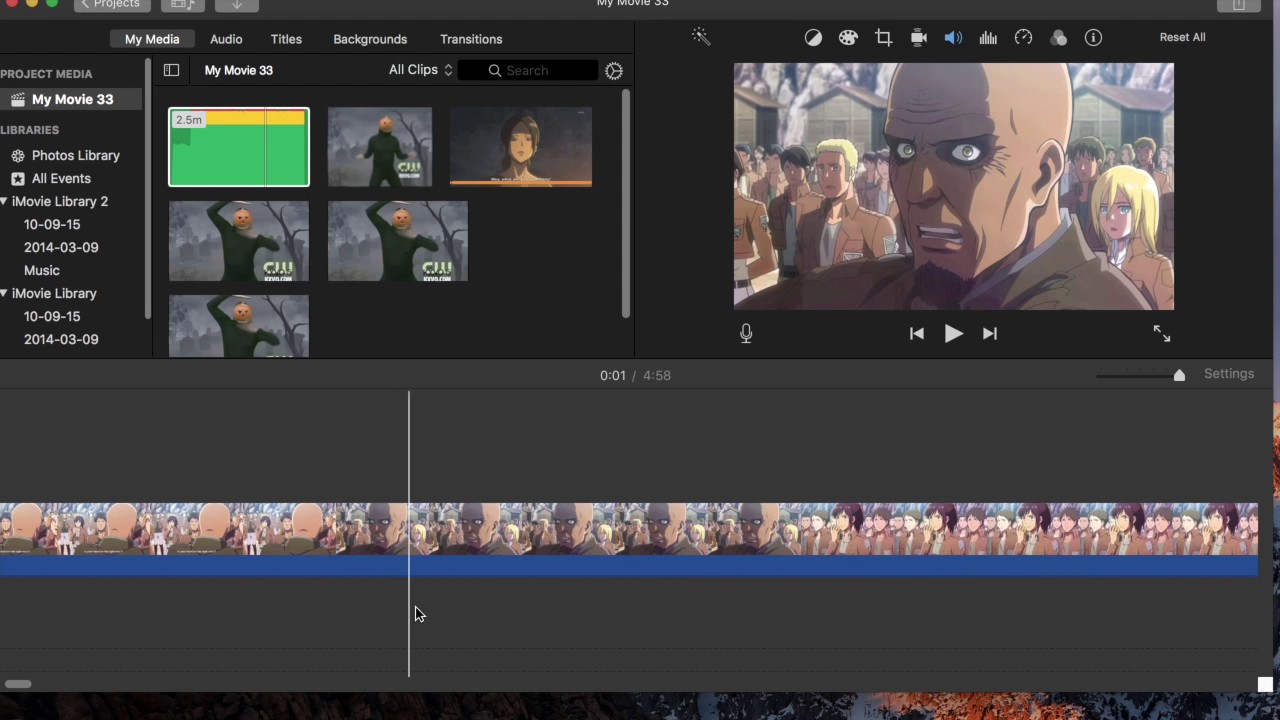
Task: Toggle the libraries sidebar visibility button
Action: pos(171,70)
